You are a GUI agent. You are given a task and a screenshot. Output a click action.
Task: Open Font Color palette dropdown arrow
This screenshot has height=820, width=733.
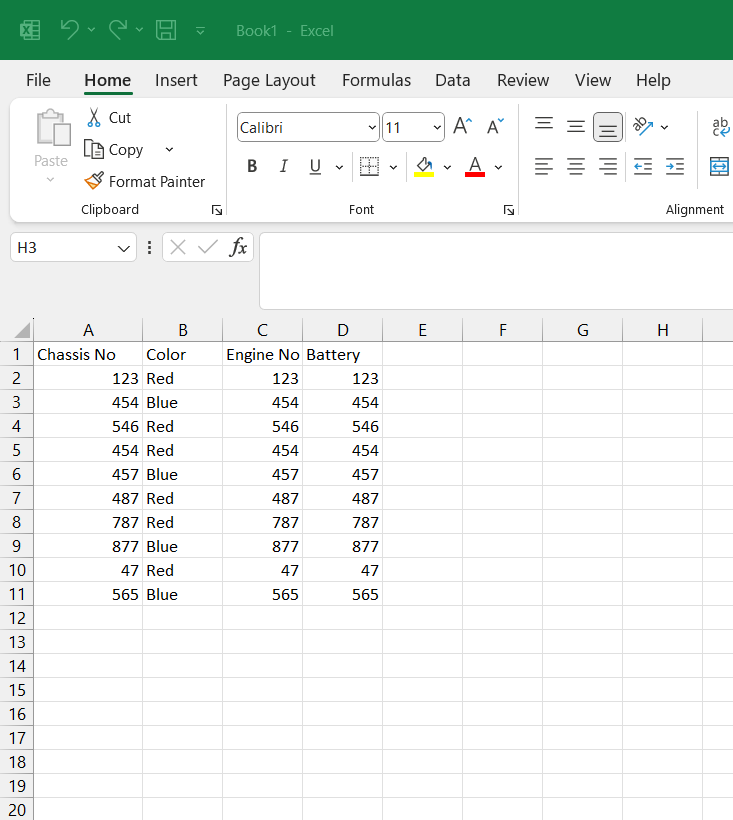(498, 167)
